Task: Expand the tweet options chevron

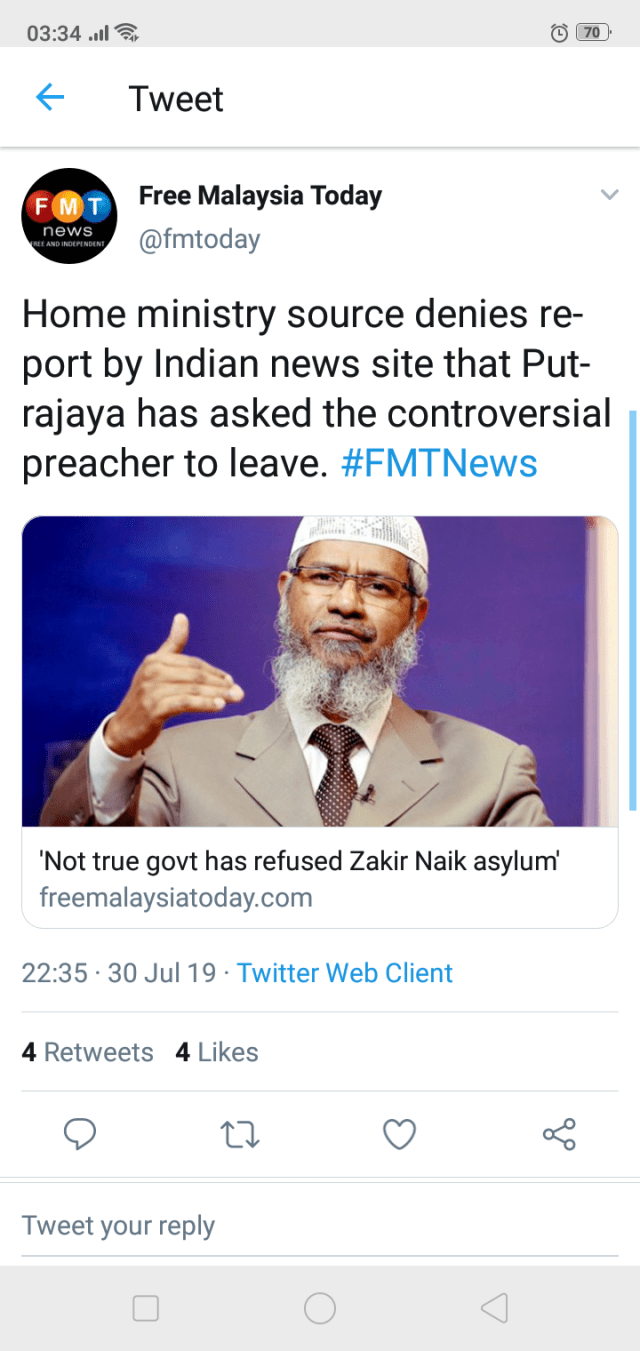Action: pos(609,195)
